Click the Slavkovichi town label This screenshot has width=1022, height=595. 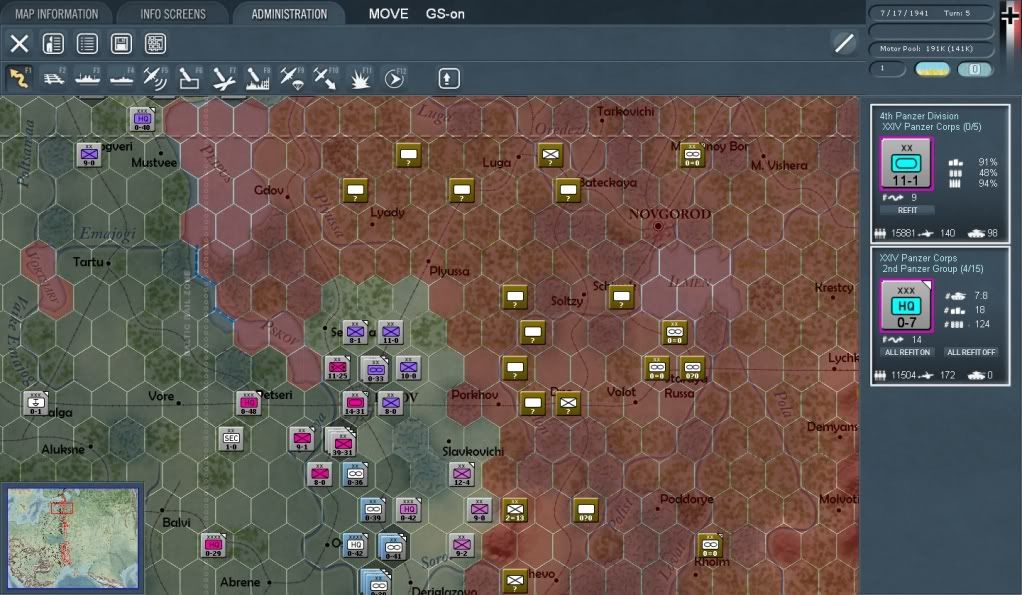point(473,452)
